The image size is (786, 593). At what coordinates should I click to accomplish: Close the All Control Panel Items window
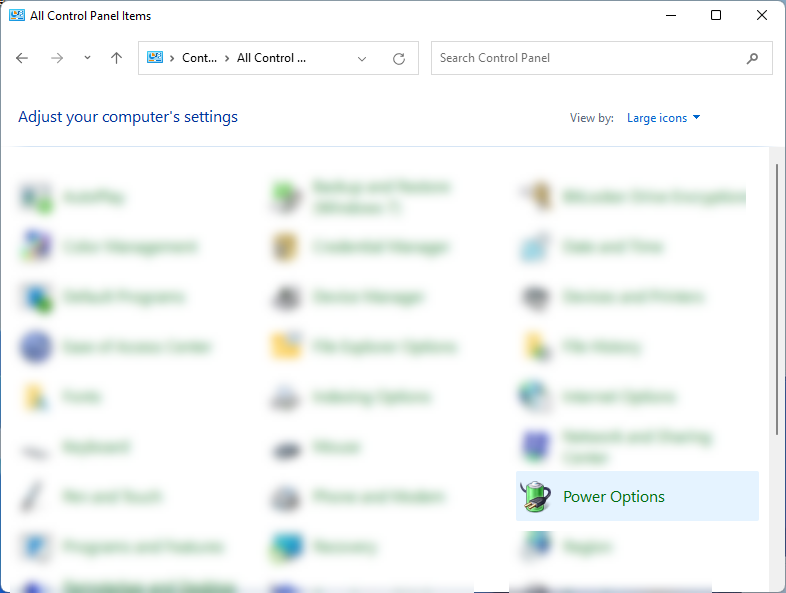[761, 16]
